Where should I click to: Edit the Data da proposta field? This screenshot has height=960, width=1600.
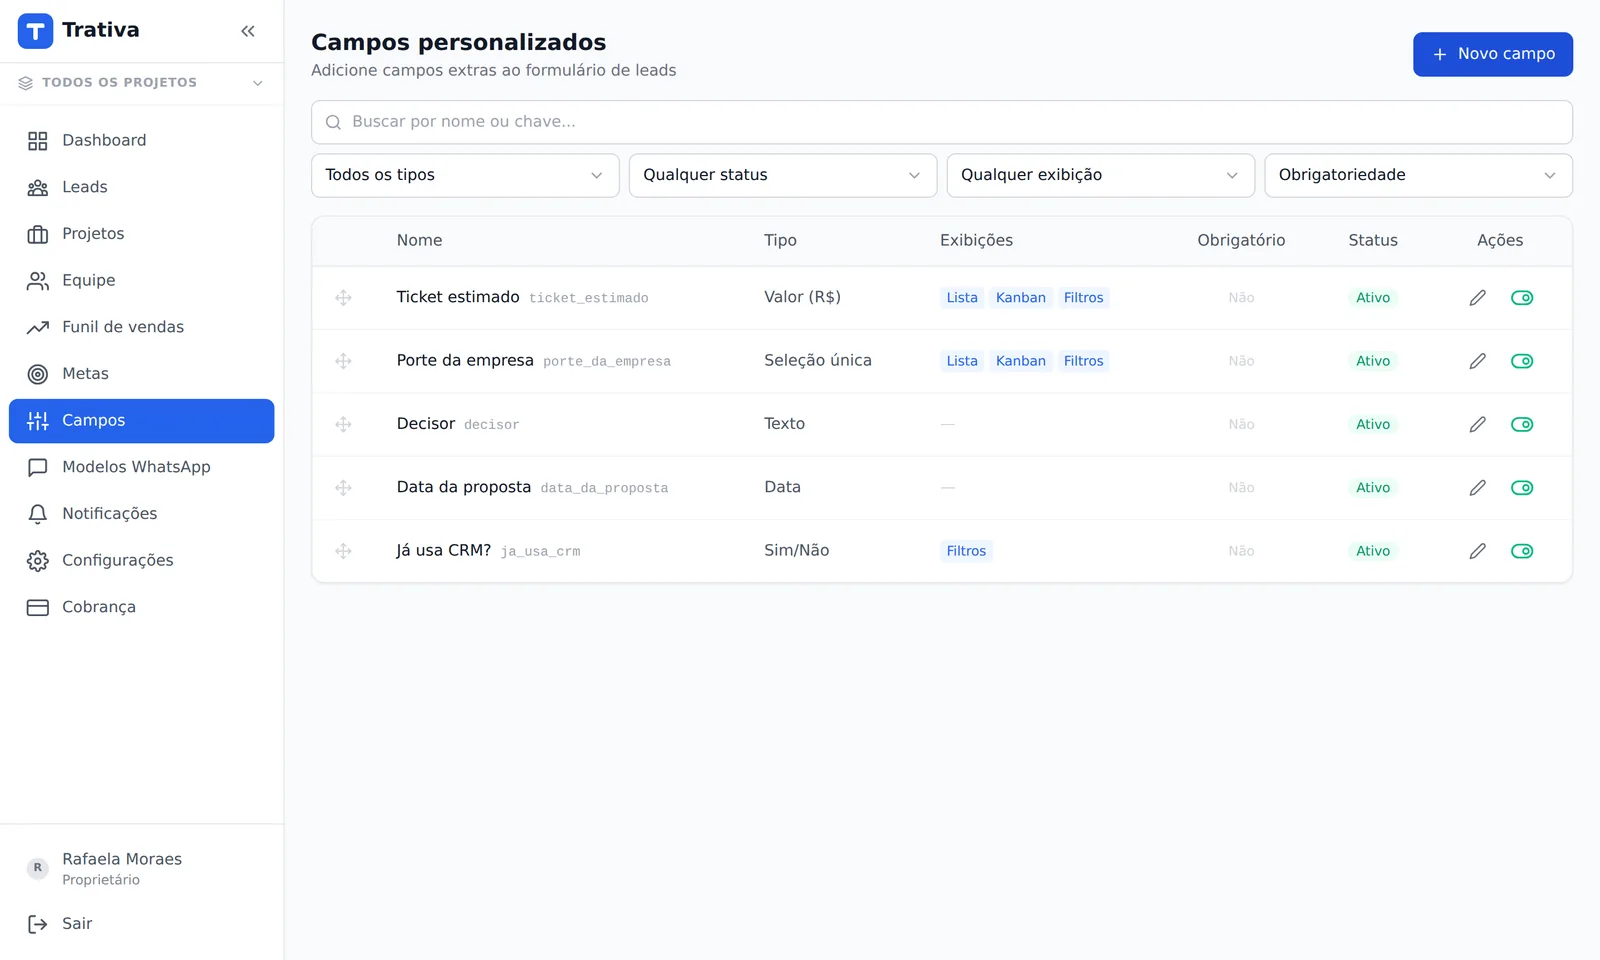(1477, 488)
